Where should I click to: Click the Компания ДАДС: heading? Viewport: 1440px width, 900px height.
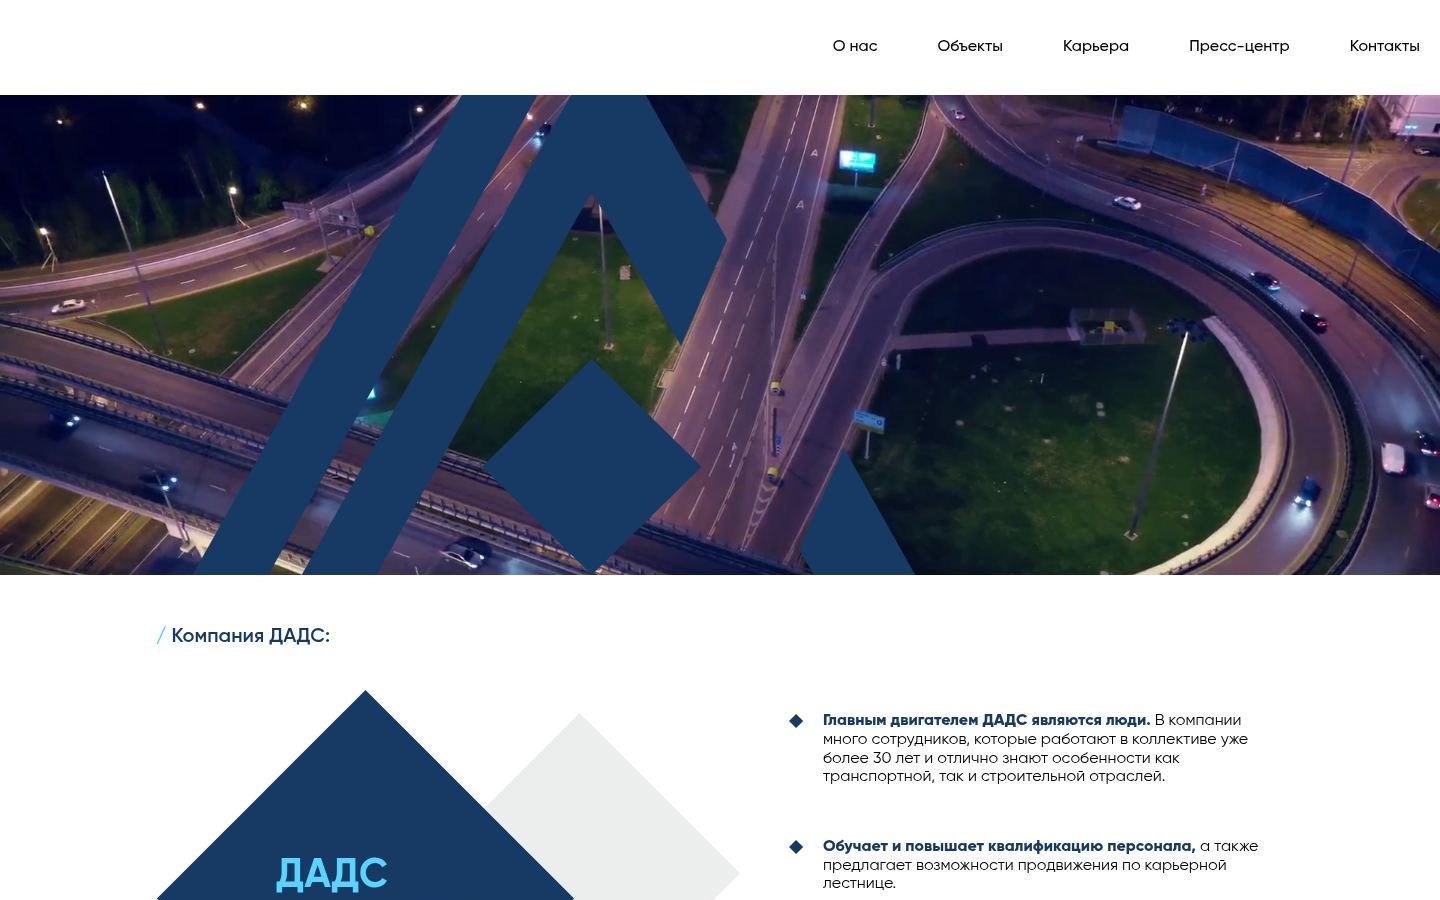click(250, 636)
